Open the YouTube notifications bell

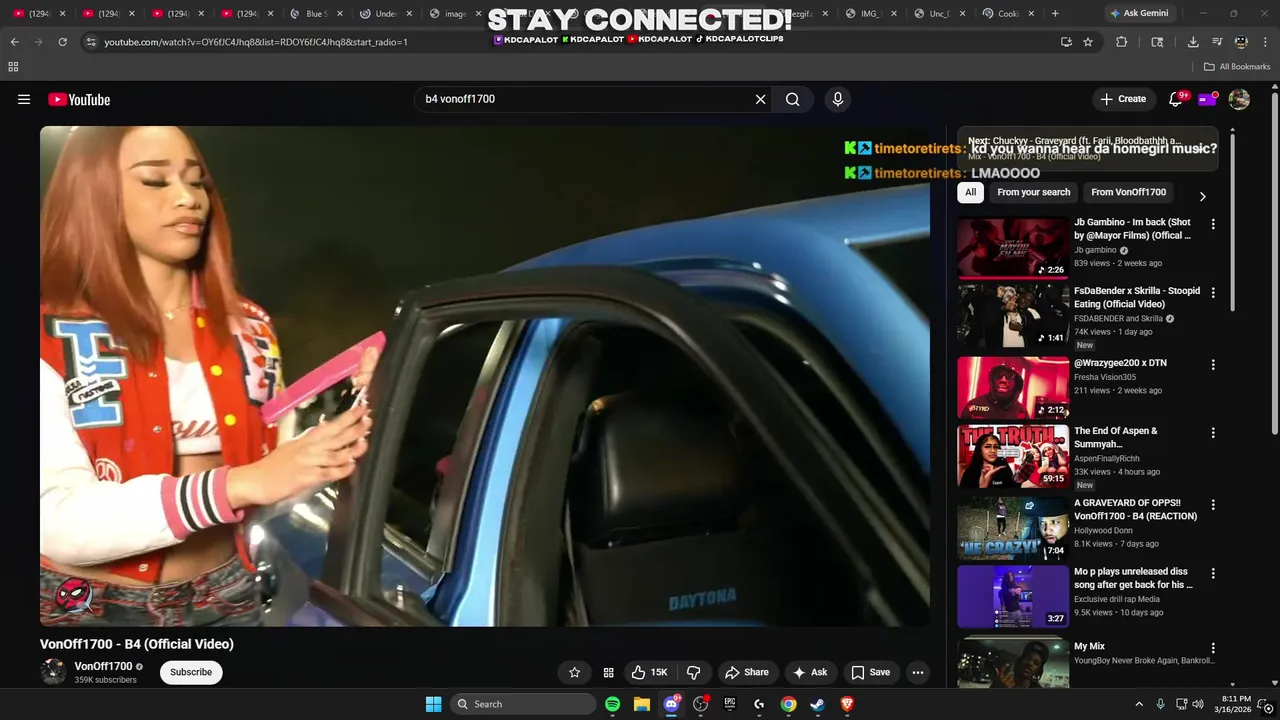pos(1176,99)
